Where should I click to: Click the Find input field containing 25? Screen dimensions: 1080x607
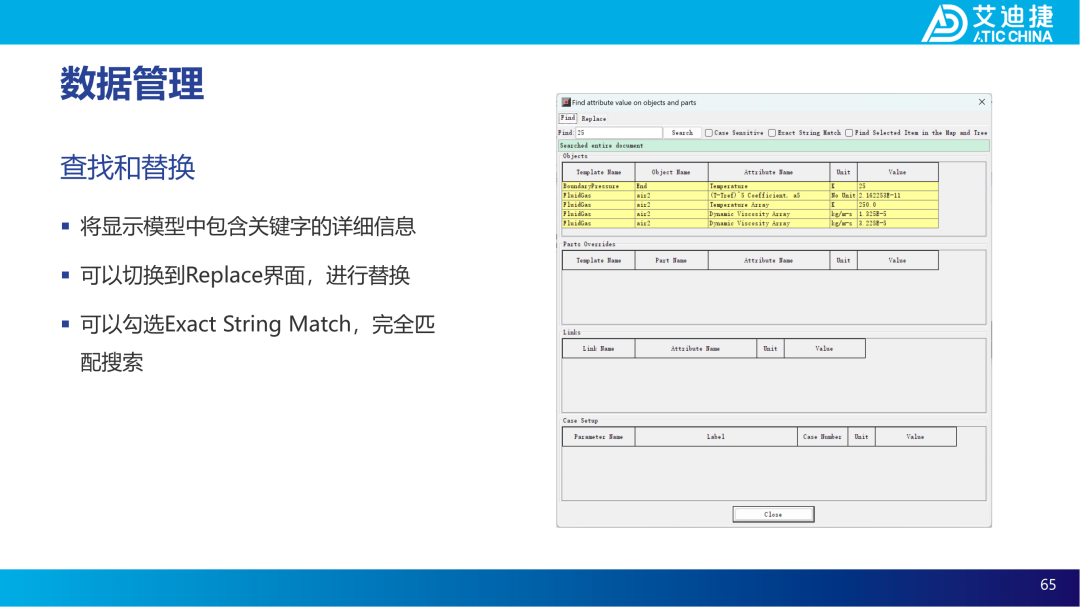click(619, 132)
